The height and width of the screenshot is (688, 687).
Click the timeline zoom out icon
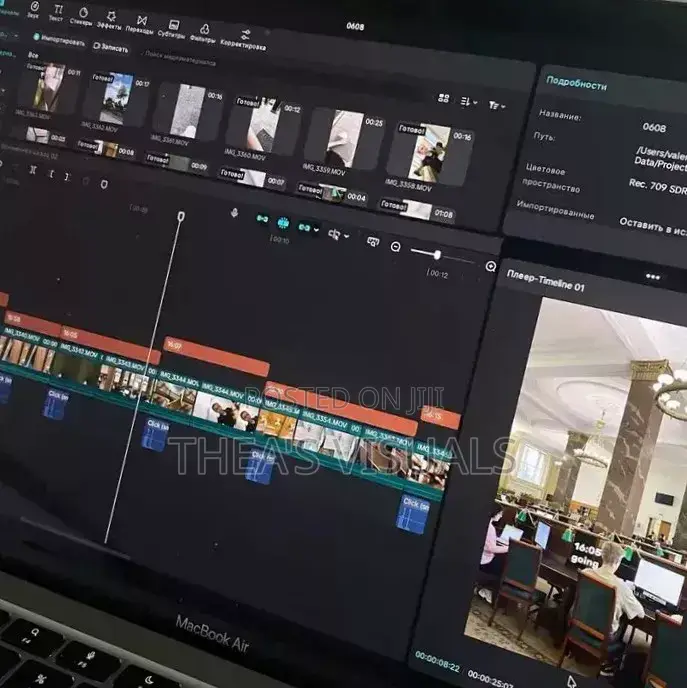395,247
